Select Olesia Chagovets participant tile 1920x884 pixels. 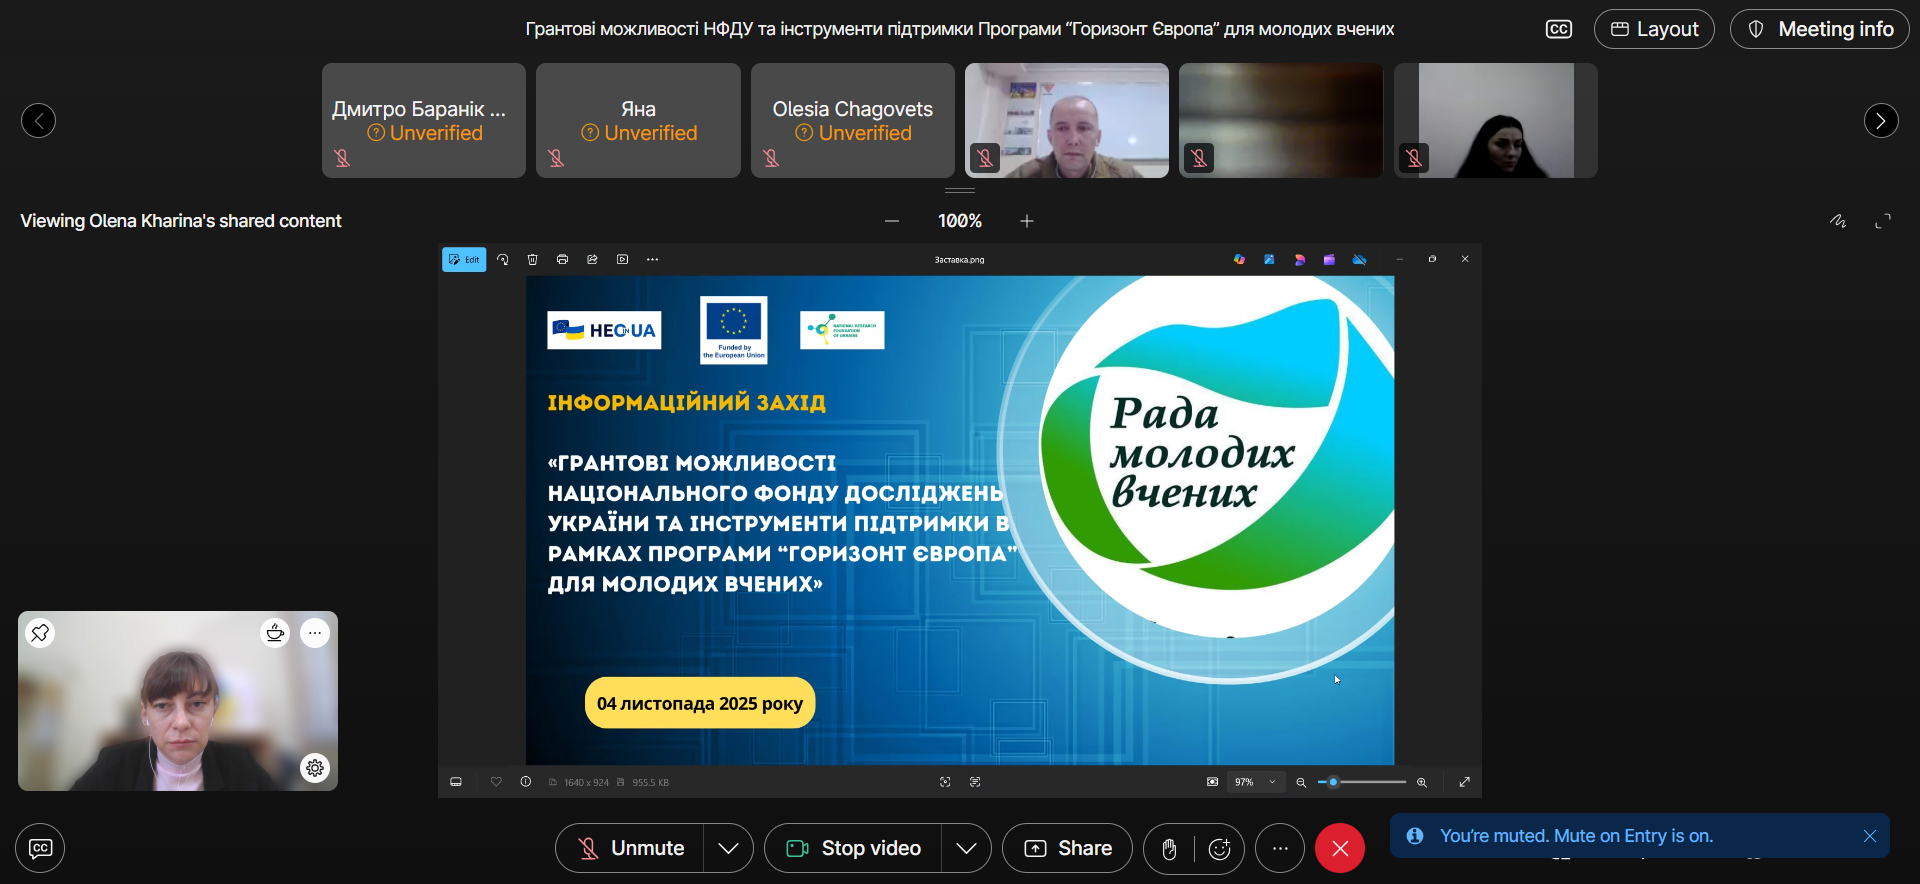pyautogui.click(x=853, y=121)
